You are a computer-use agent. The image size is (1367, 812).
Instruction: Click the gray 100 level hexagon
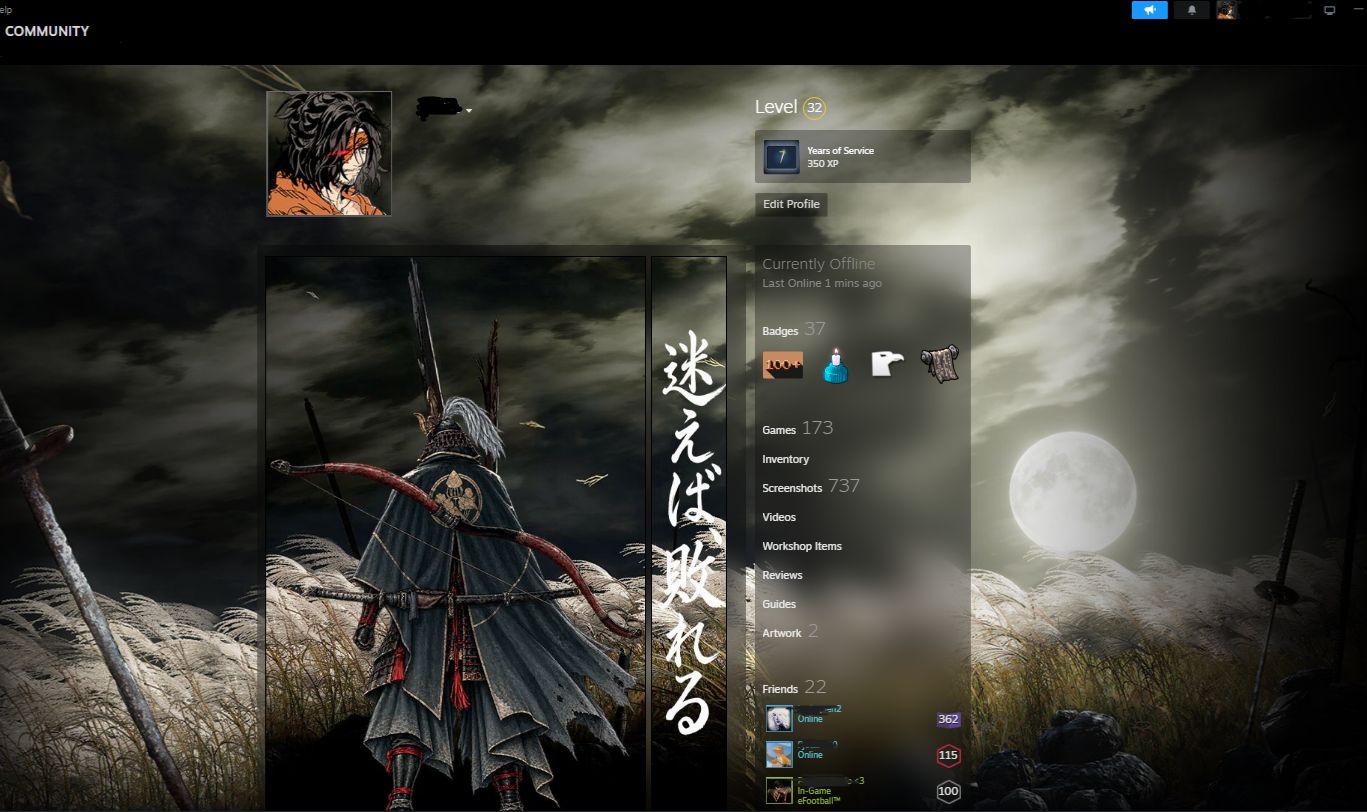[948, 791]
